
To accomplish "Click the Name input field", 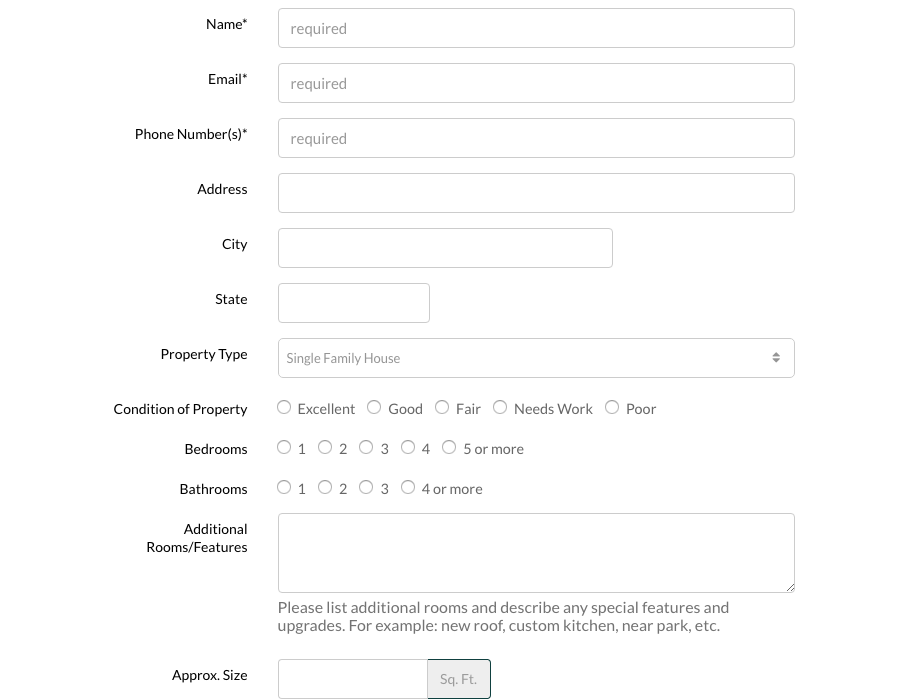I will pos(536,28).
